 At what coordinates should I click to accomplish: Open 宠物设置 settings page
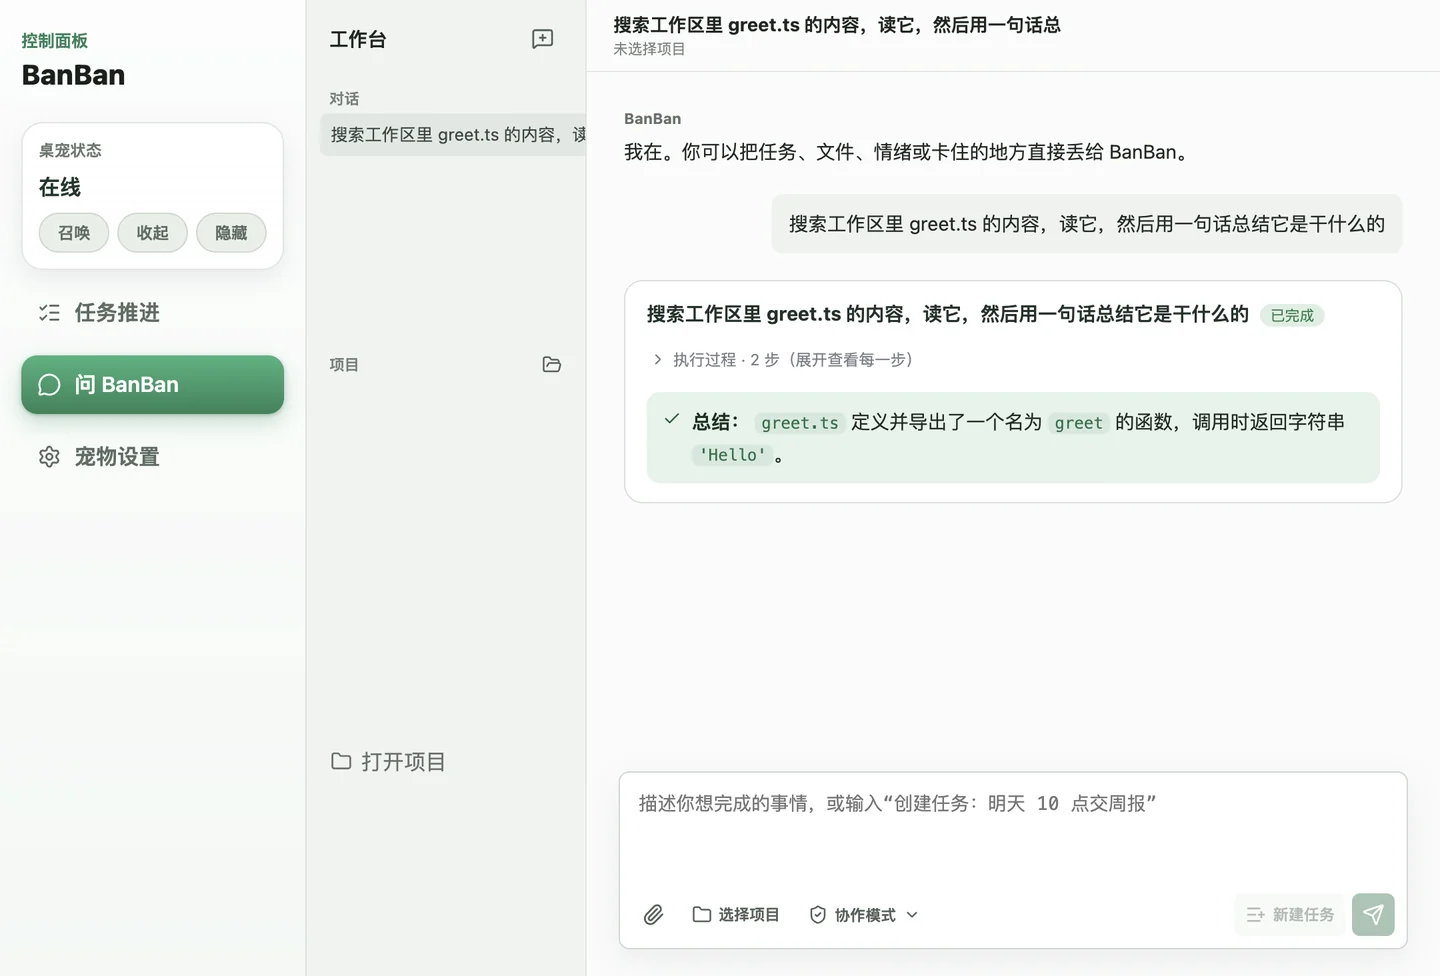tap(152, 456)
